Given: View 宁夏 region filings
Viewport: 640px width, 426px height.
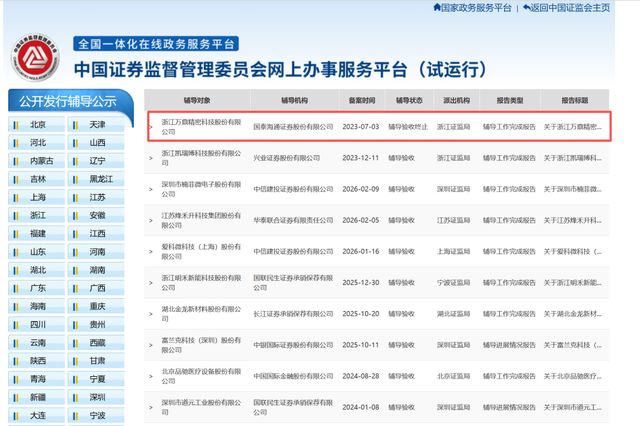Looking at the screenshot, I should 96,379.
